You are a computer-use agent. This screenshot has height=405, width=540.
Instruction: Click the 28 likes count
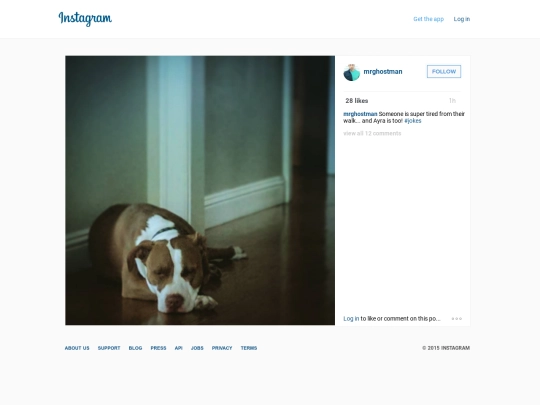(357, 101)
